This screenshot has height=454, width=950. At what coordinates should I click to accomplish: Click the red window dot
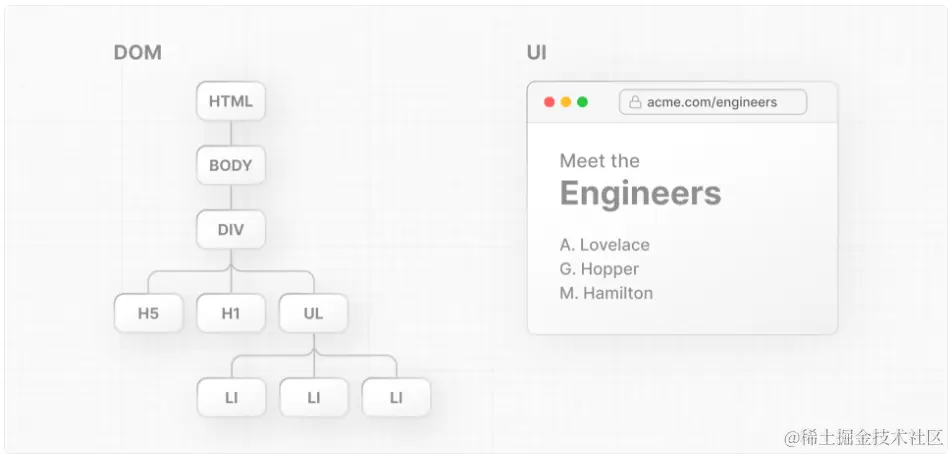(548, 102)
